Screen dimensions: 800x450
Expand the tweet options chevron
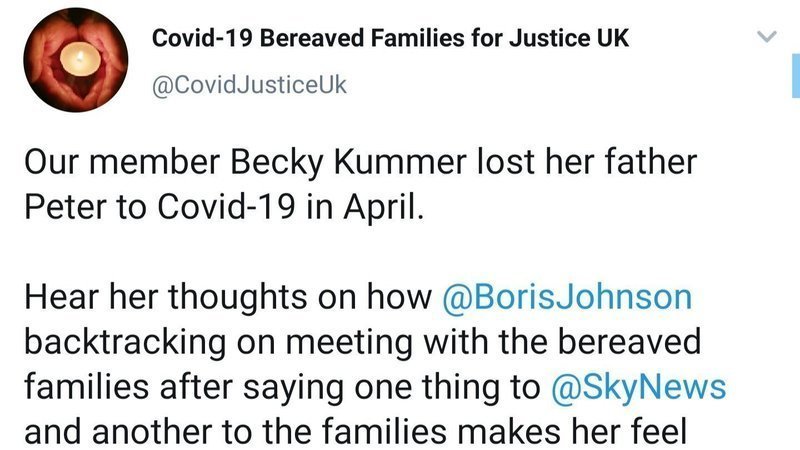765,37
